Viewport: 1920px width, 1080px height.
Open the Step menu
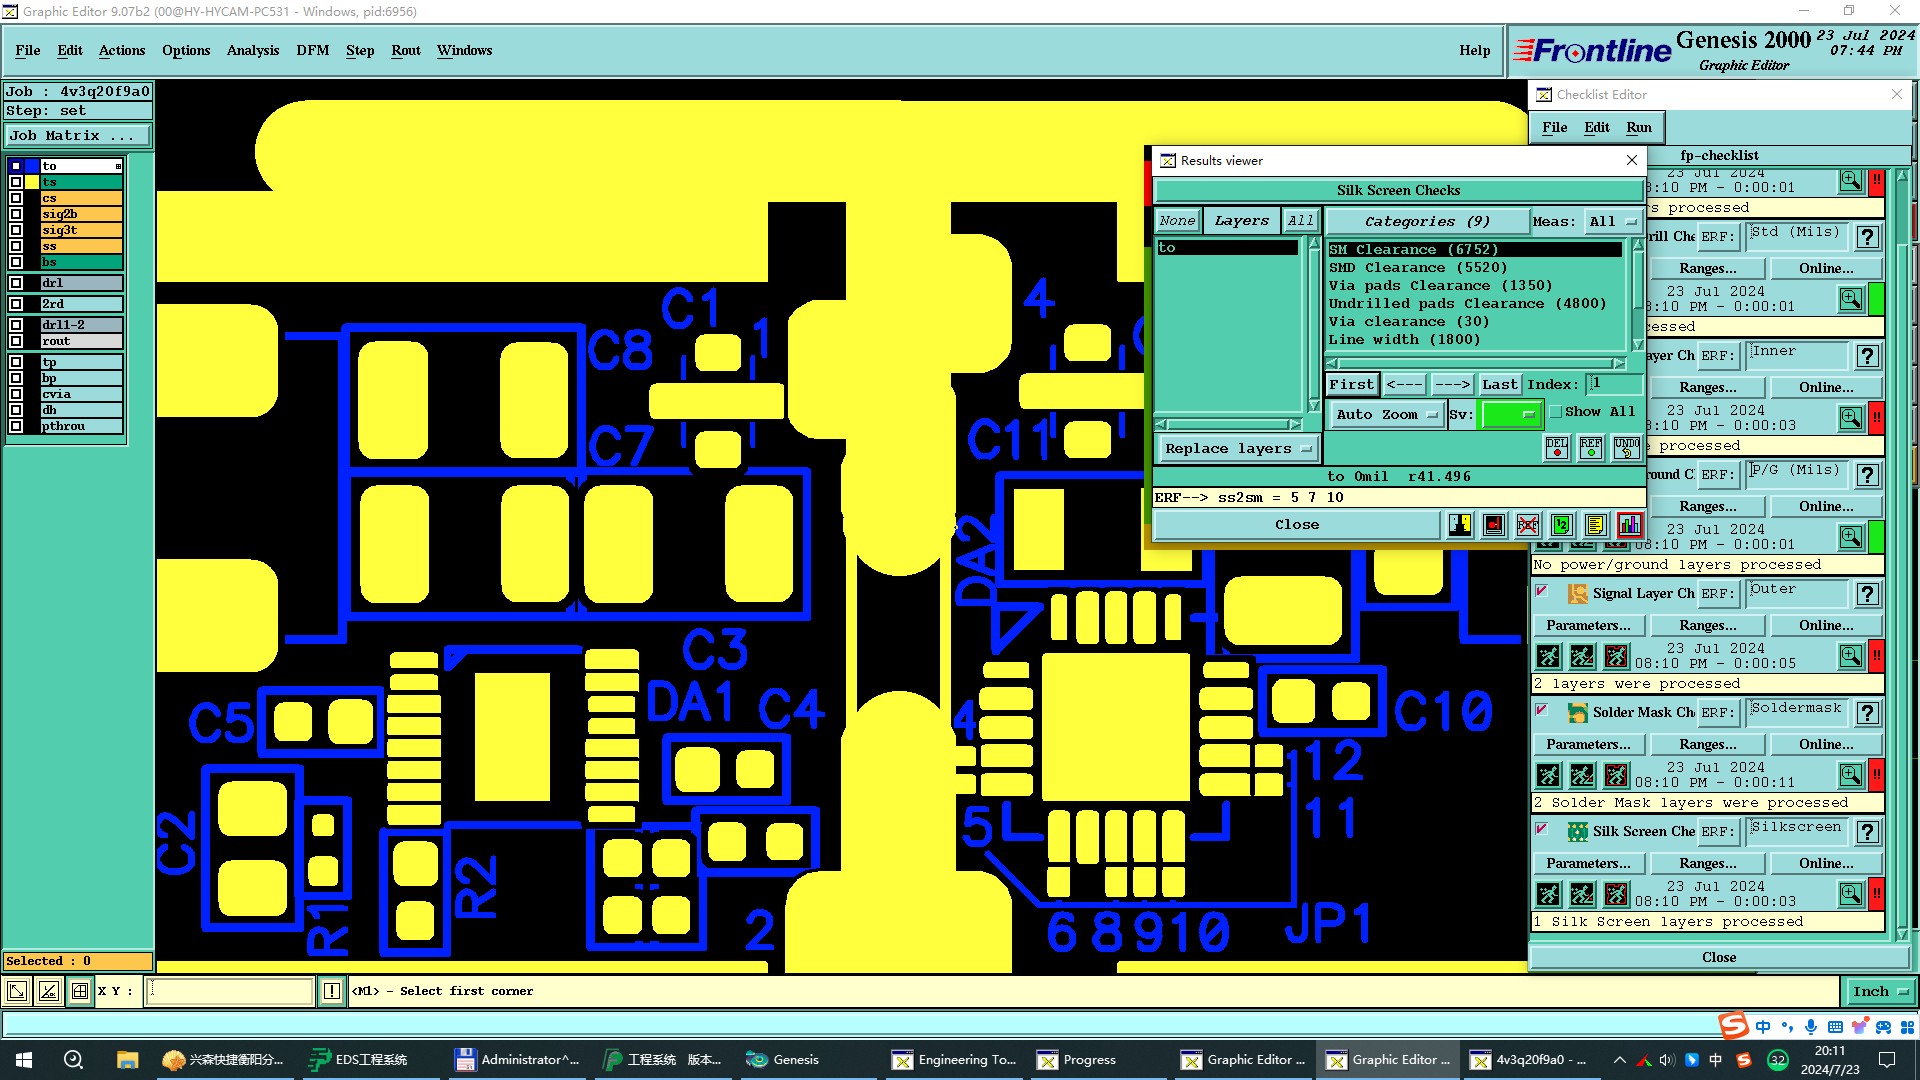[359, 50]
